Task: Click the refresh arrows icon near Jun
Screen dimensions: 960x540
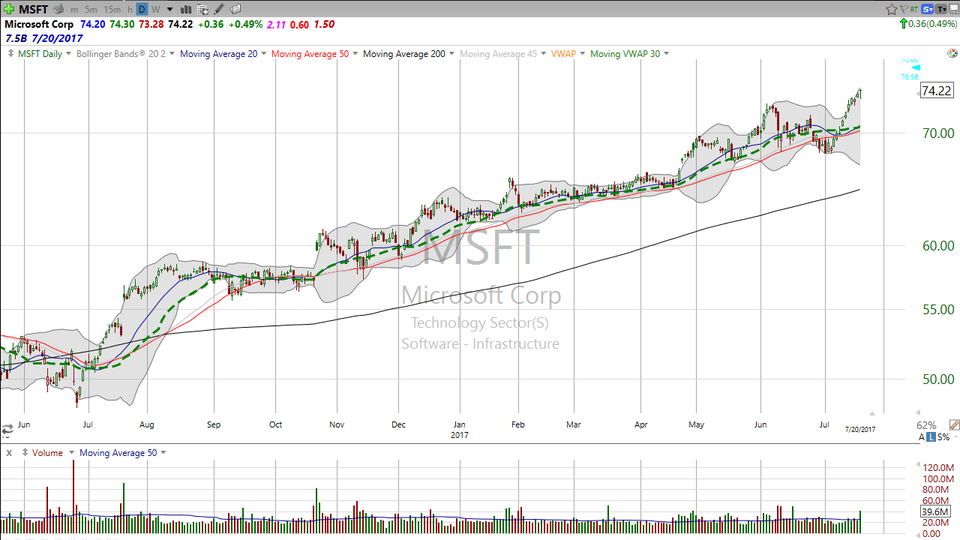Action: (7, 430)
